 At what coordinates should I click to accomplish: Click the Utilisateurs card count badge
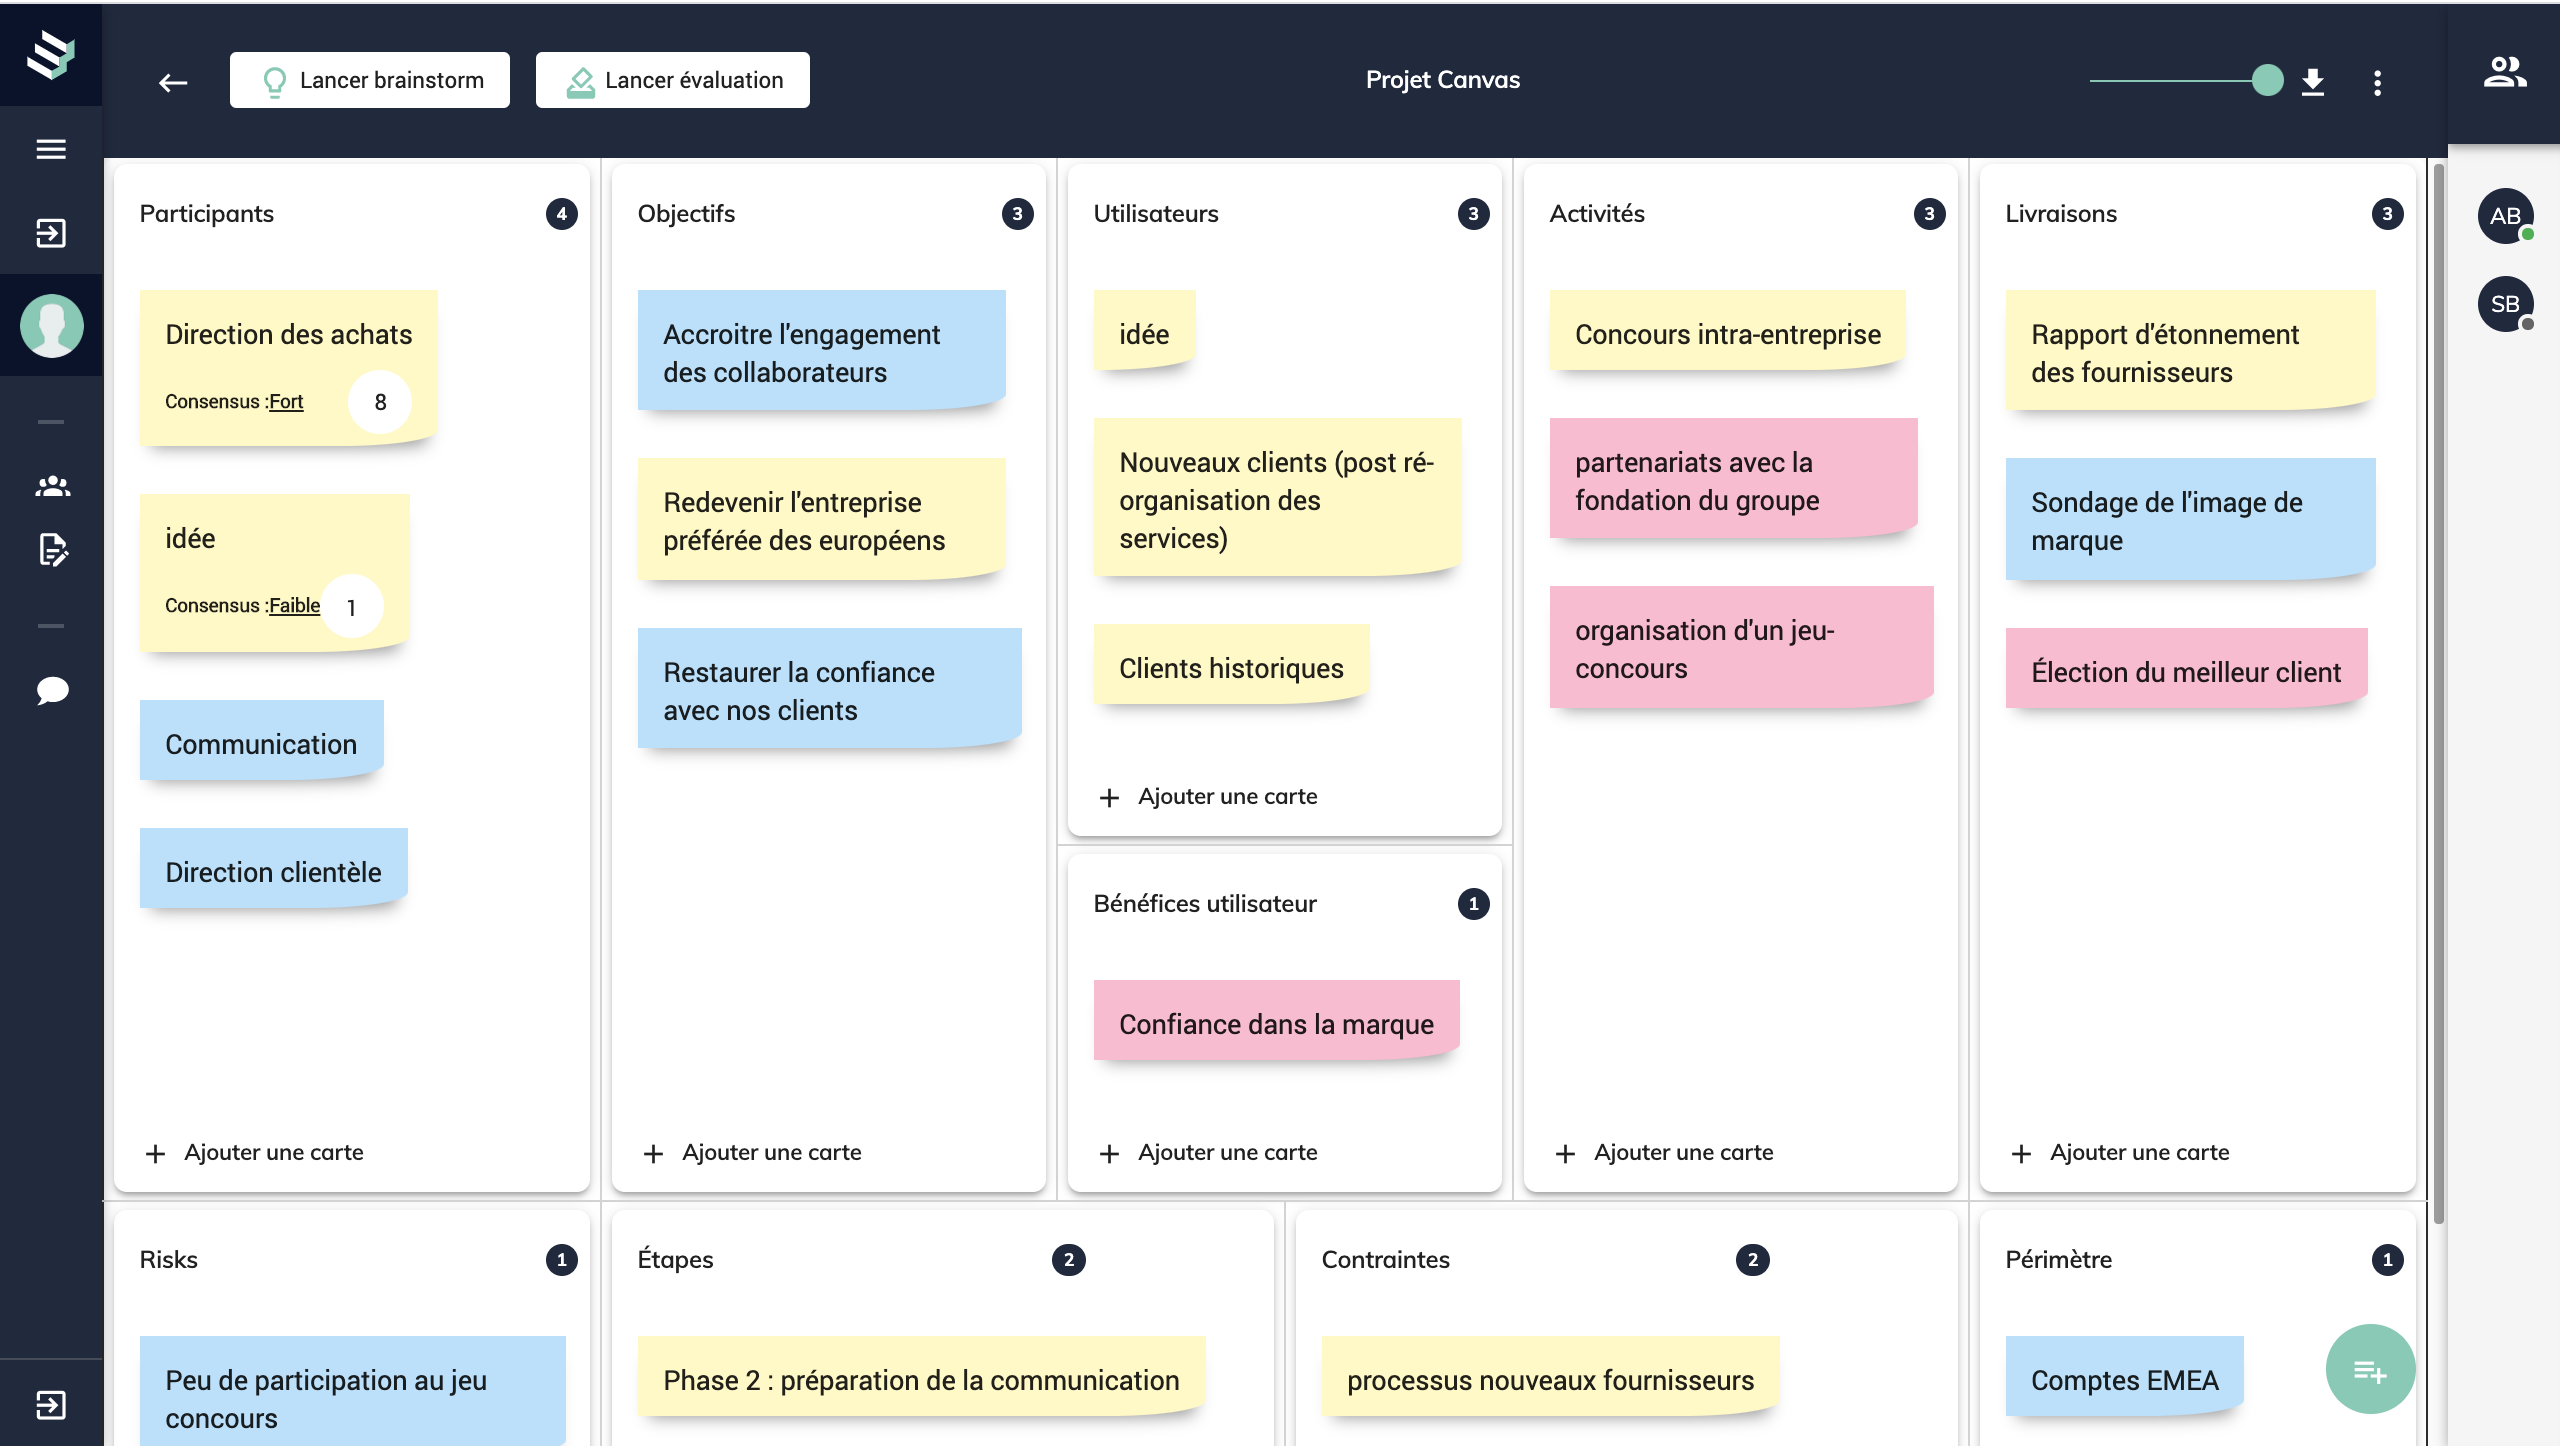(x=1474, y=214)
